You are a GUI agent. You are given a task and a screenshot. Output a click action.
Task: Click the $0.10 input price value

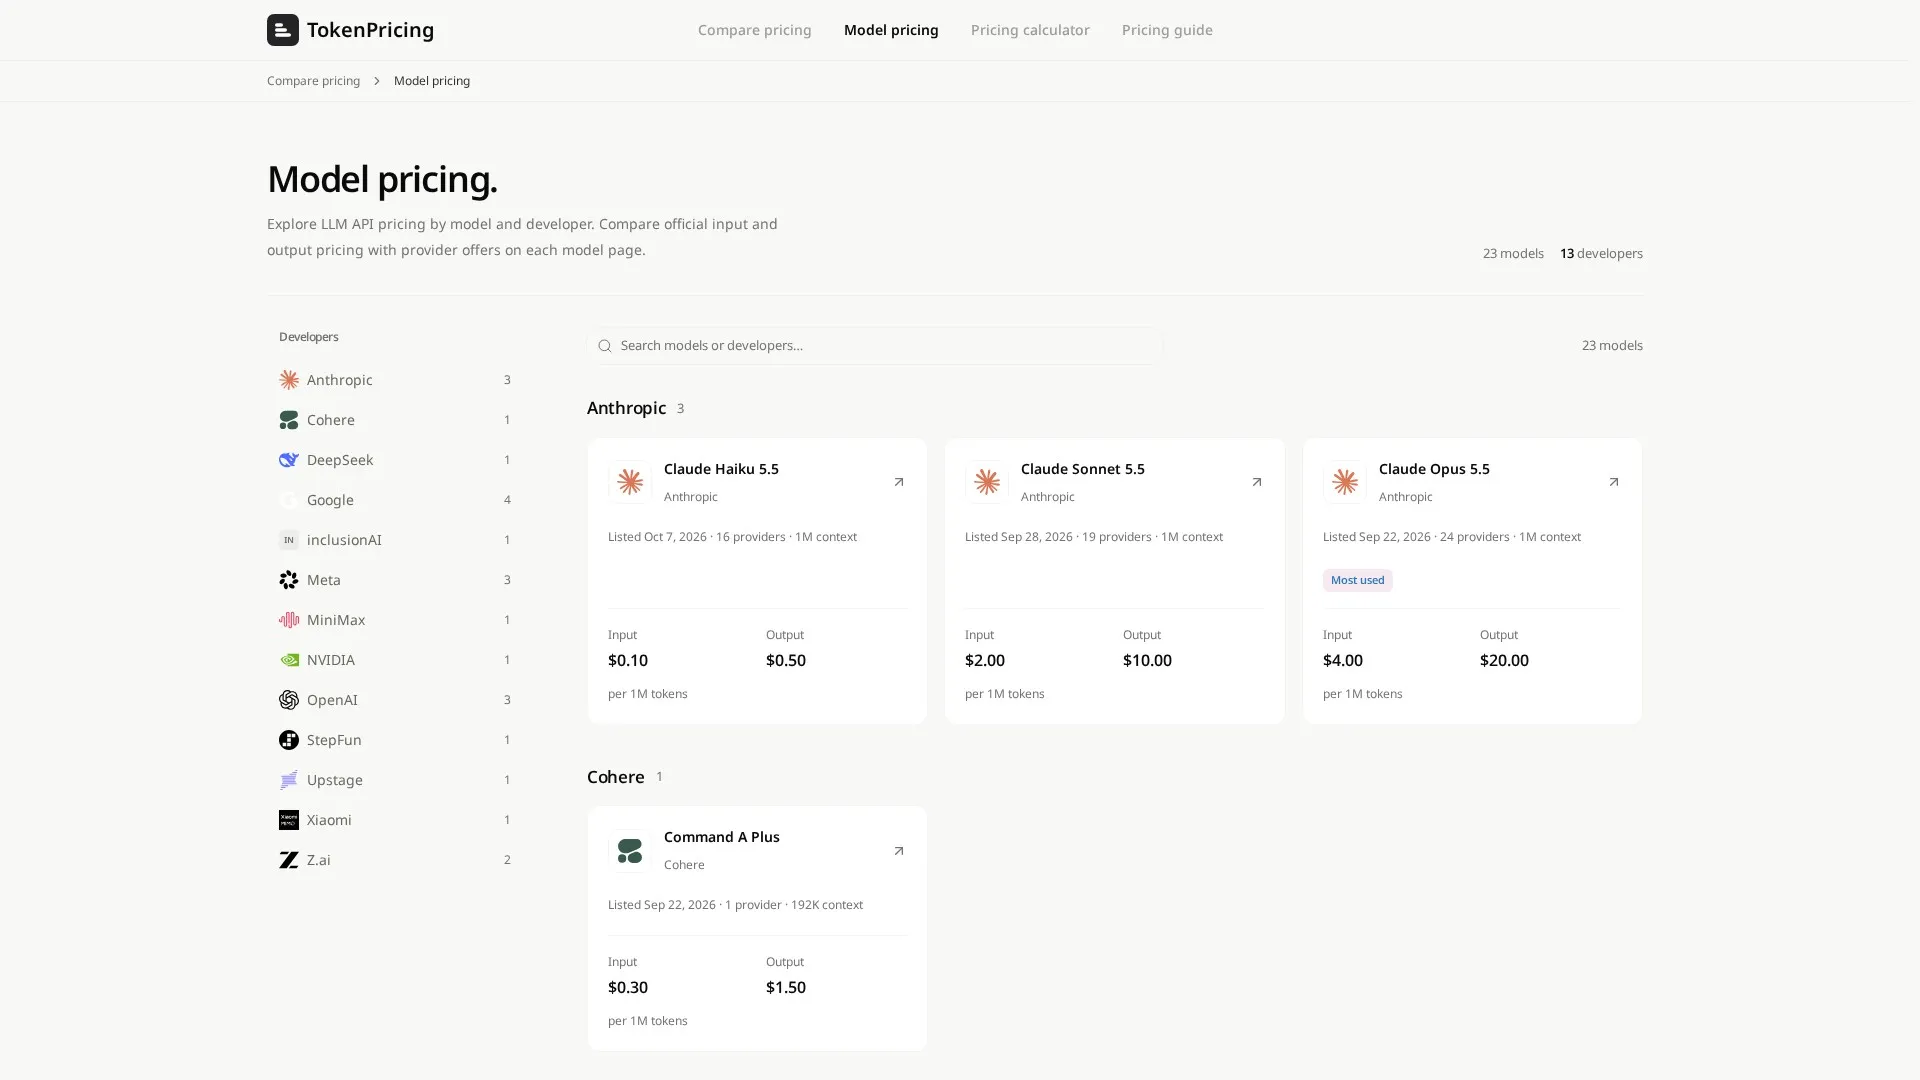628,661
